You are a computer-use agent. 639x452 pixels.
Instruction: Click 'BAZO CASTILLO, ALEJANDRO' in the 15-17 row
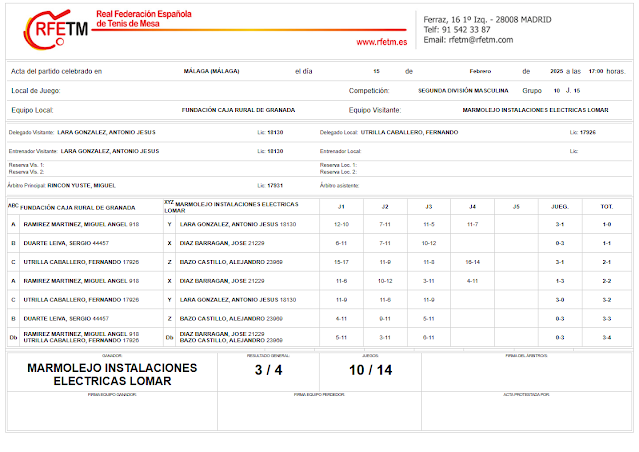coord(223,262)
